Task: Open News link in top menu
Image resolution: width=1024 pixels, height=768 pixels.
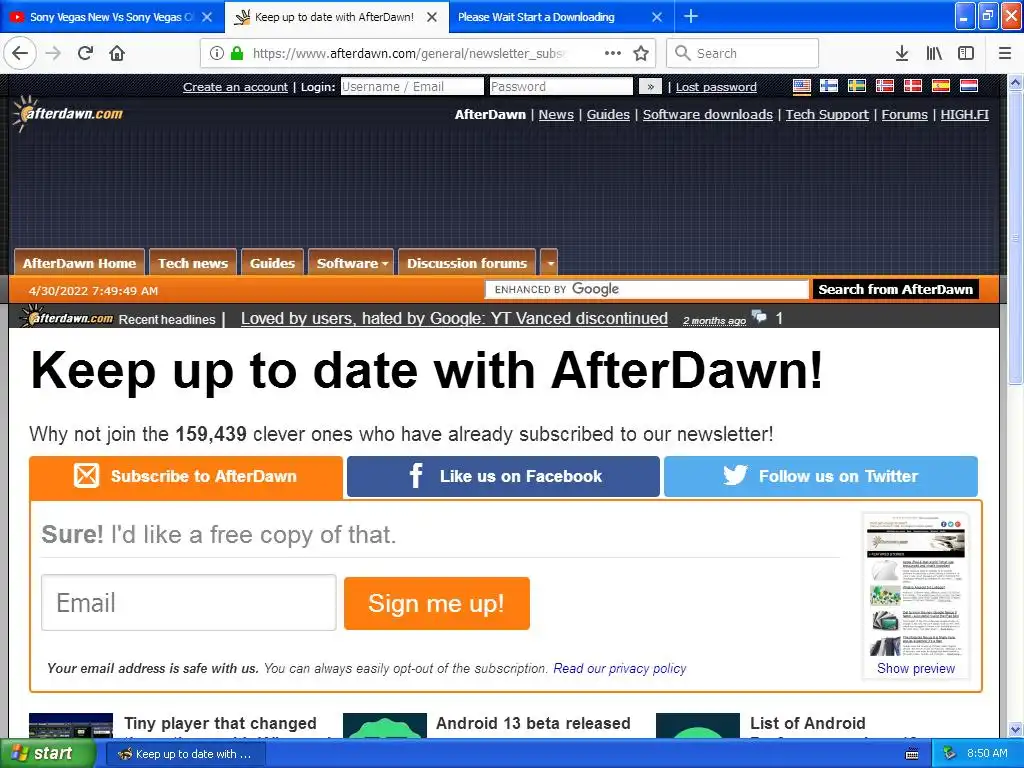Action: tap(556, 114)
